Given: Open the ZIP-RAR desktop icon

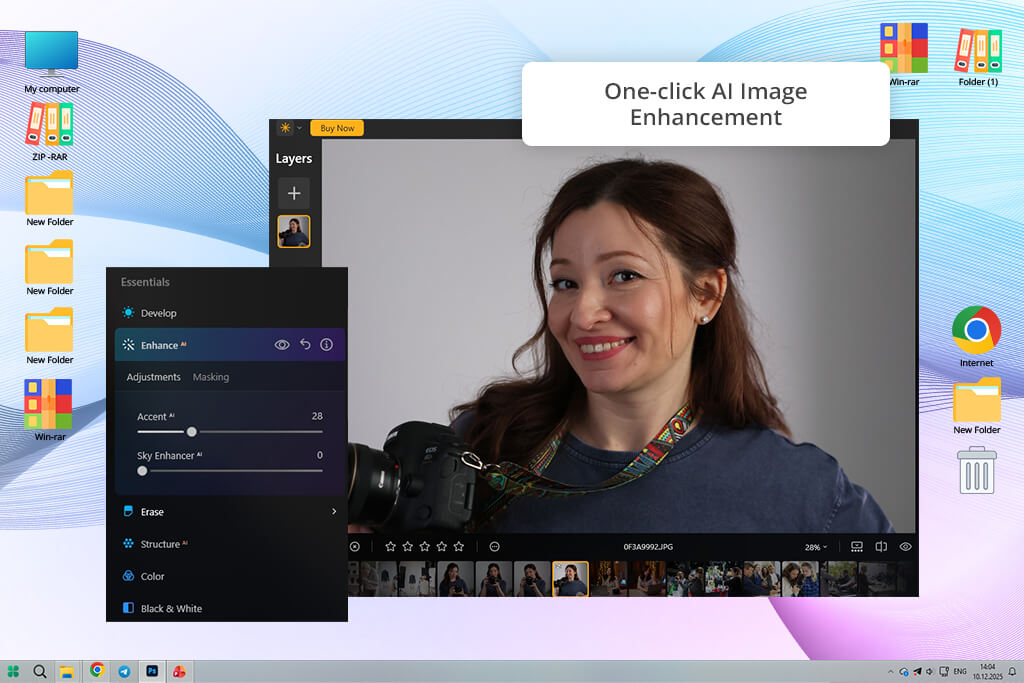Looking at the screenshot, I should coord(50,132).
